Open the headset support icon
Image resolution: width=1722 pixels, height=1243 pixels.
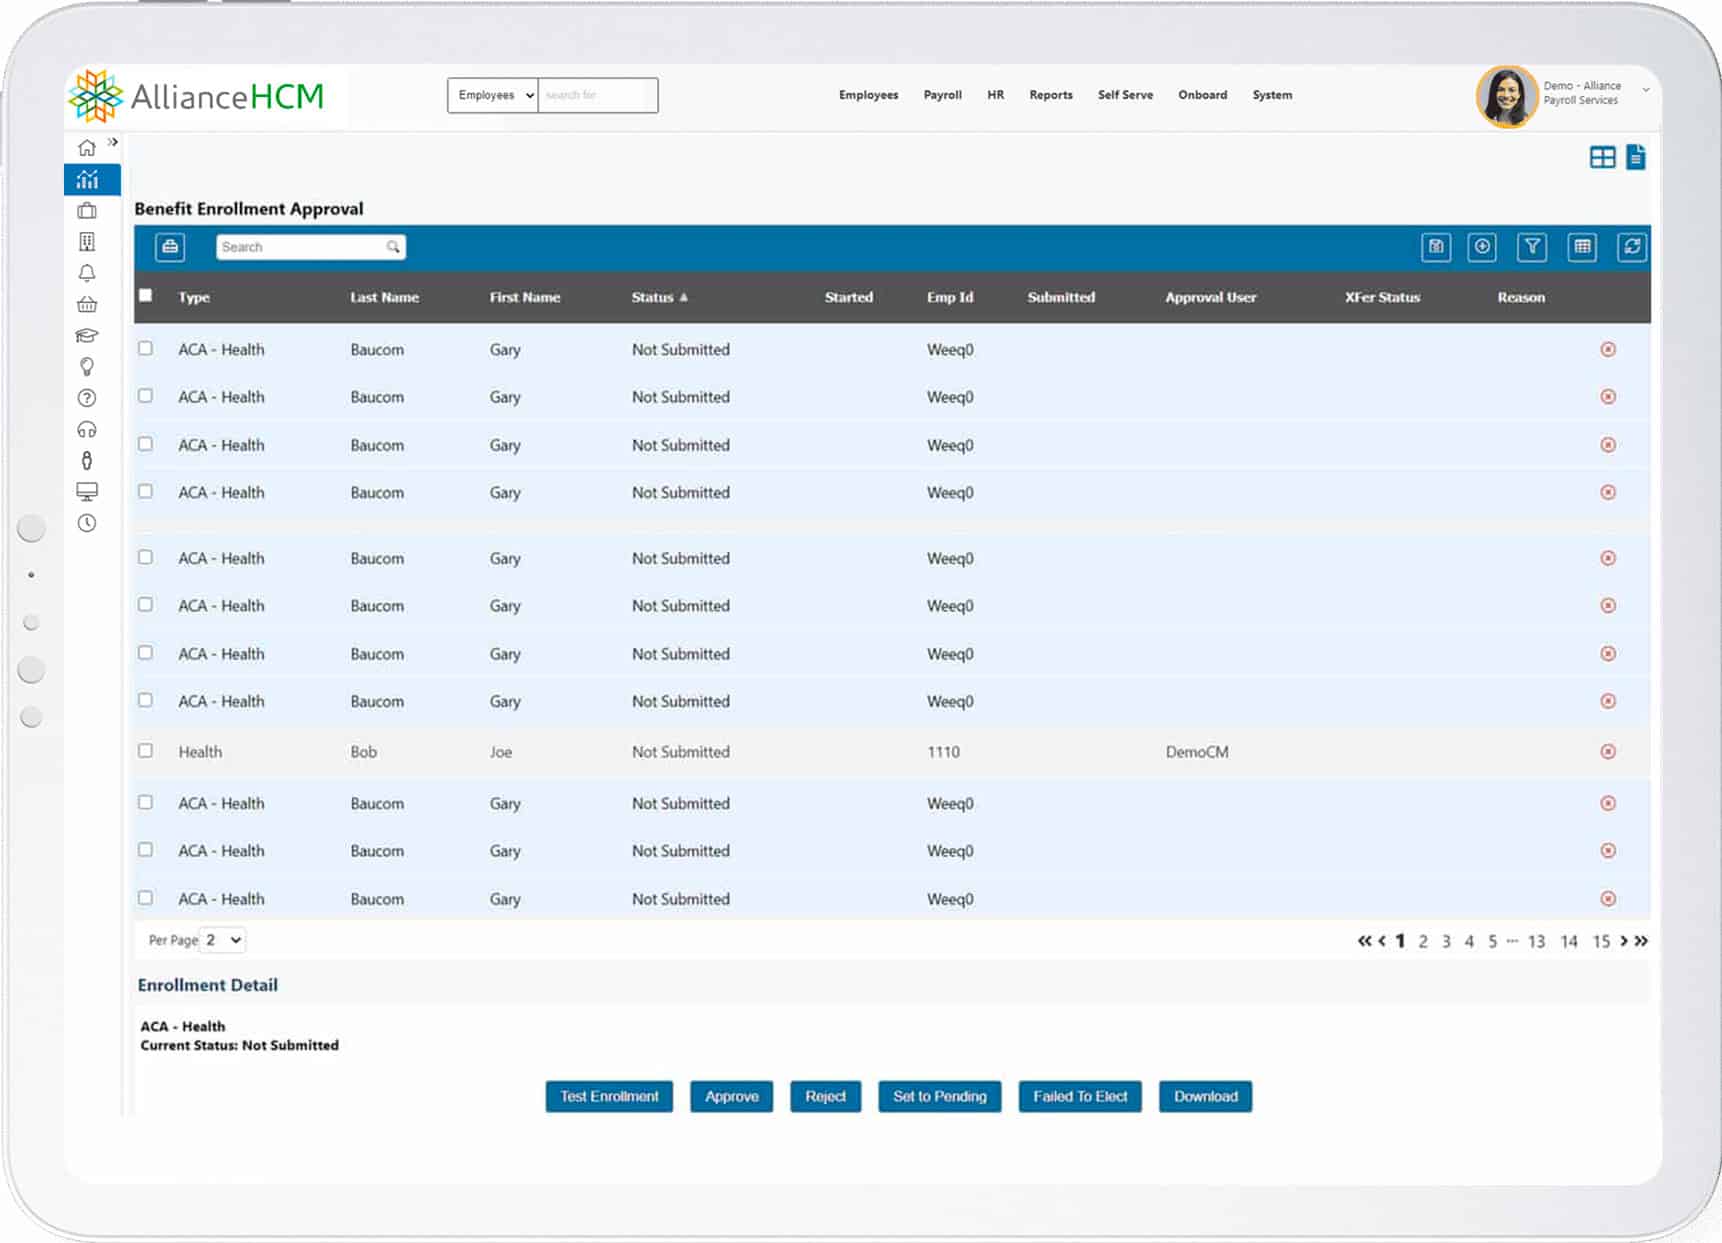tap(87, 429)
